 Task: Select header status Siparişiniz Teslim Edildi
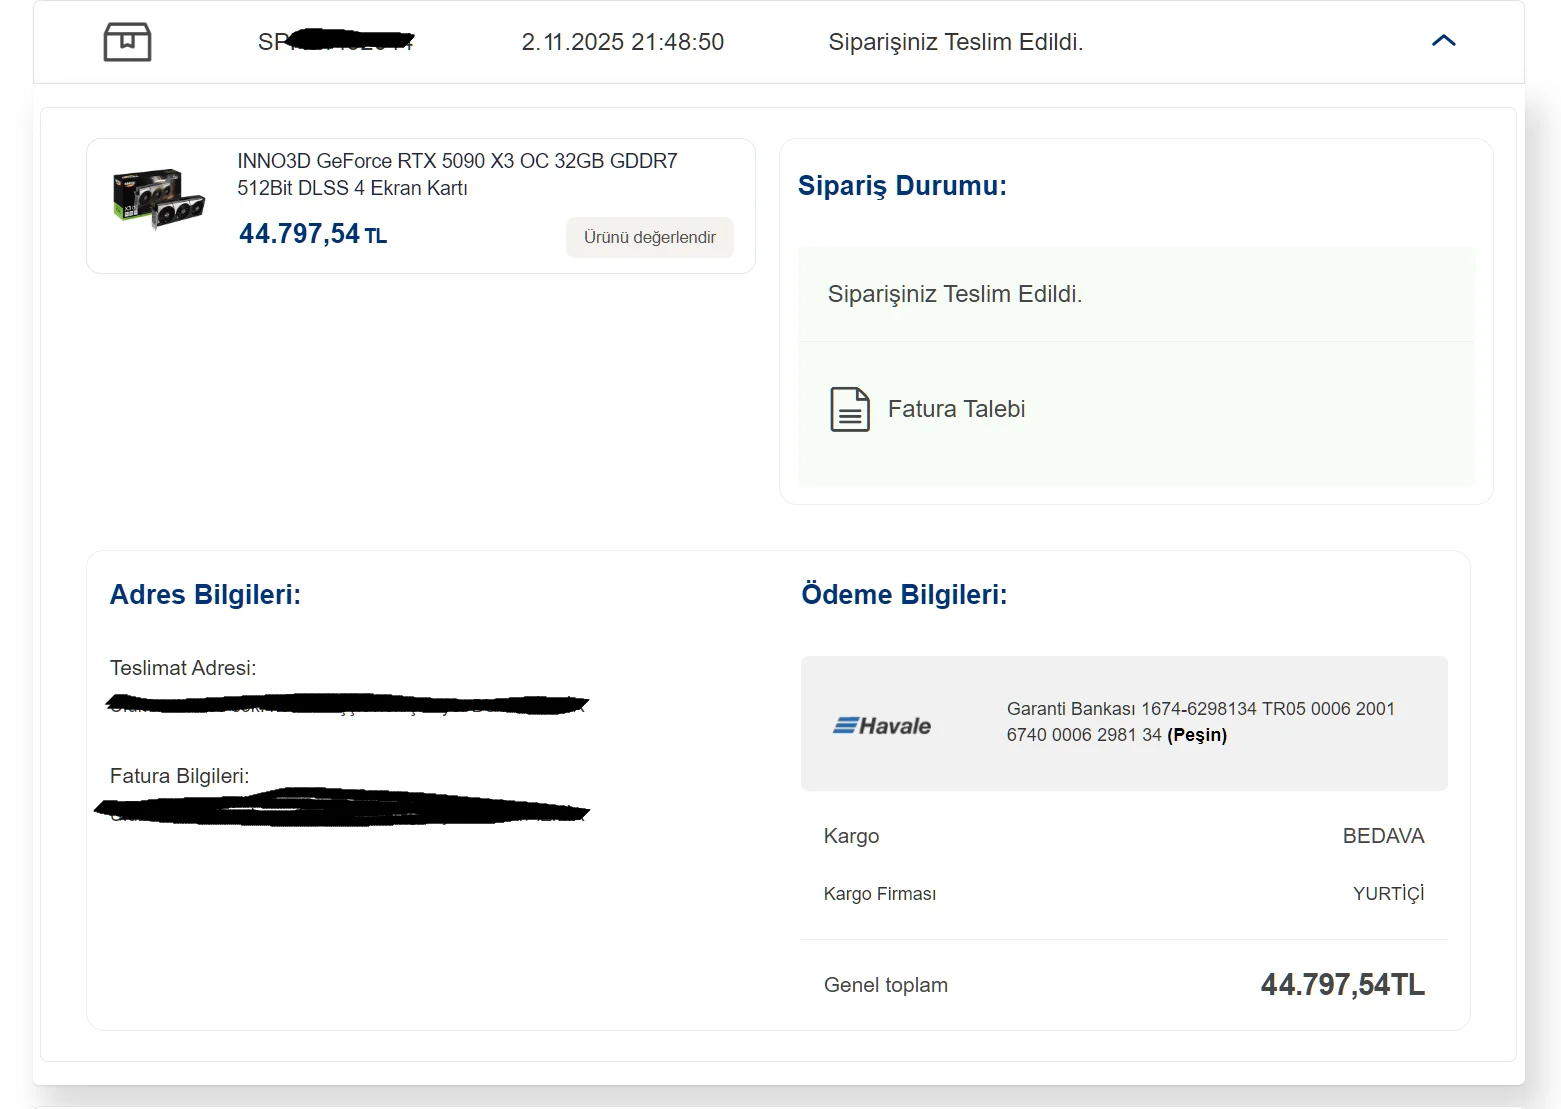click(x=956, y=42)
